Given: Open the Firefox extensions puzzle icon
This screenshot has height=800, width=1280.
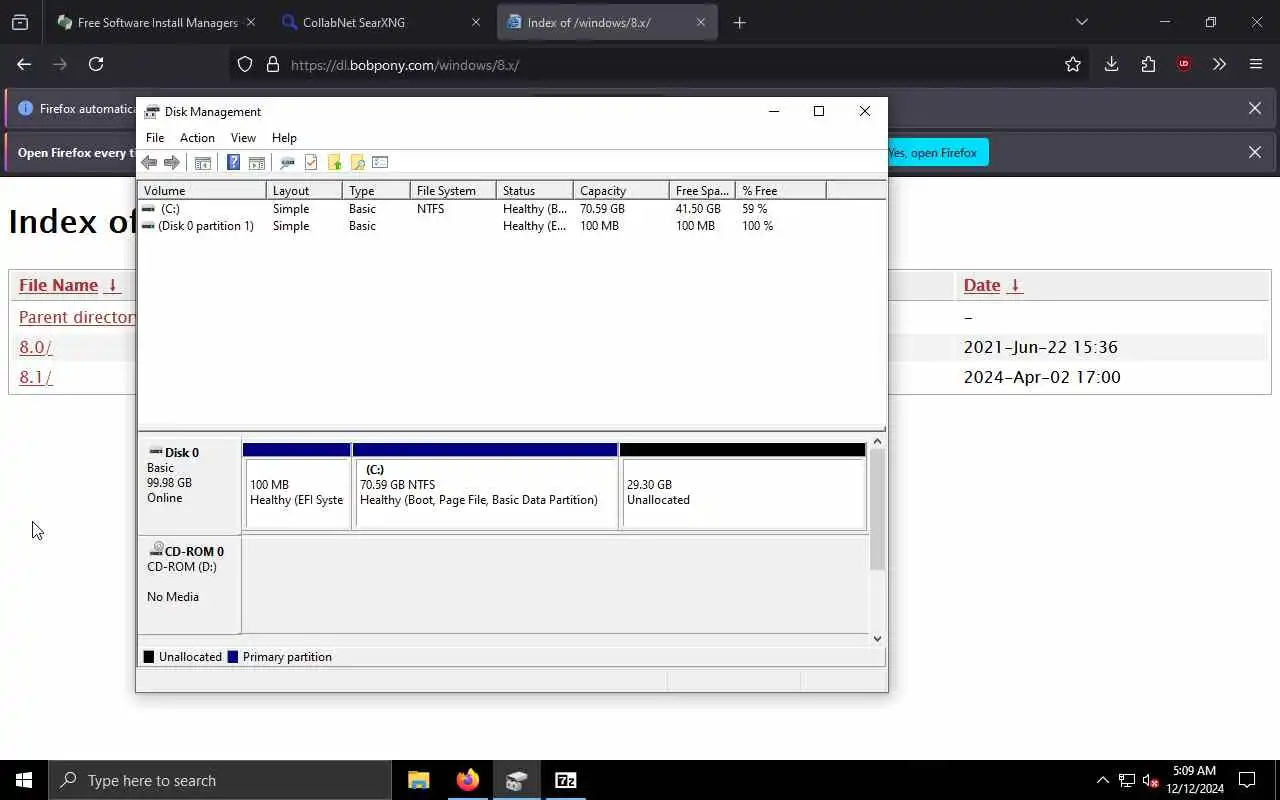Looking at the screenshot, I should pos(1148,64).
